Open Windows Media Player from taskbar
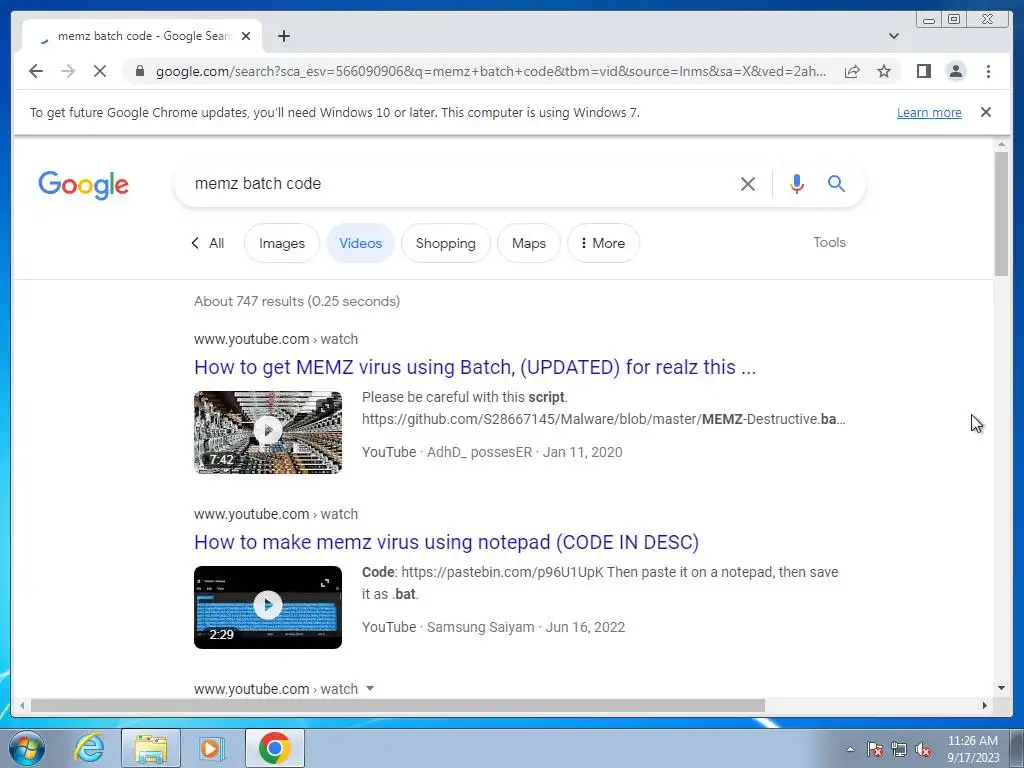The width and height of the screenshot is (1024, 768). click(x=212, y=748)
